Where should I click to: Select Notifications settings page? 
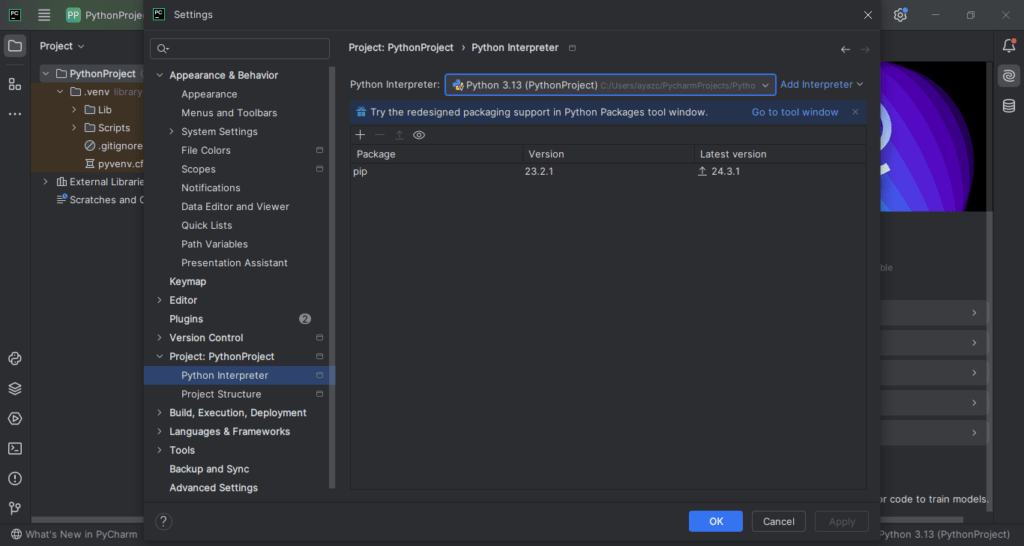click(211, 188)
